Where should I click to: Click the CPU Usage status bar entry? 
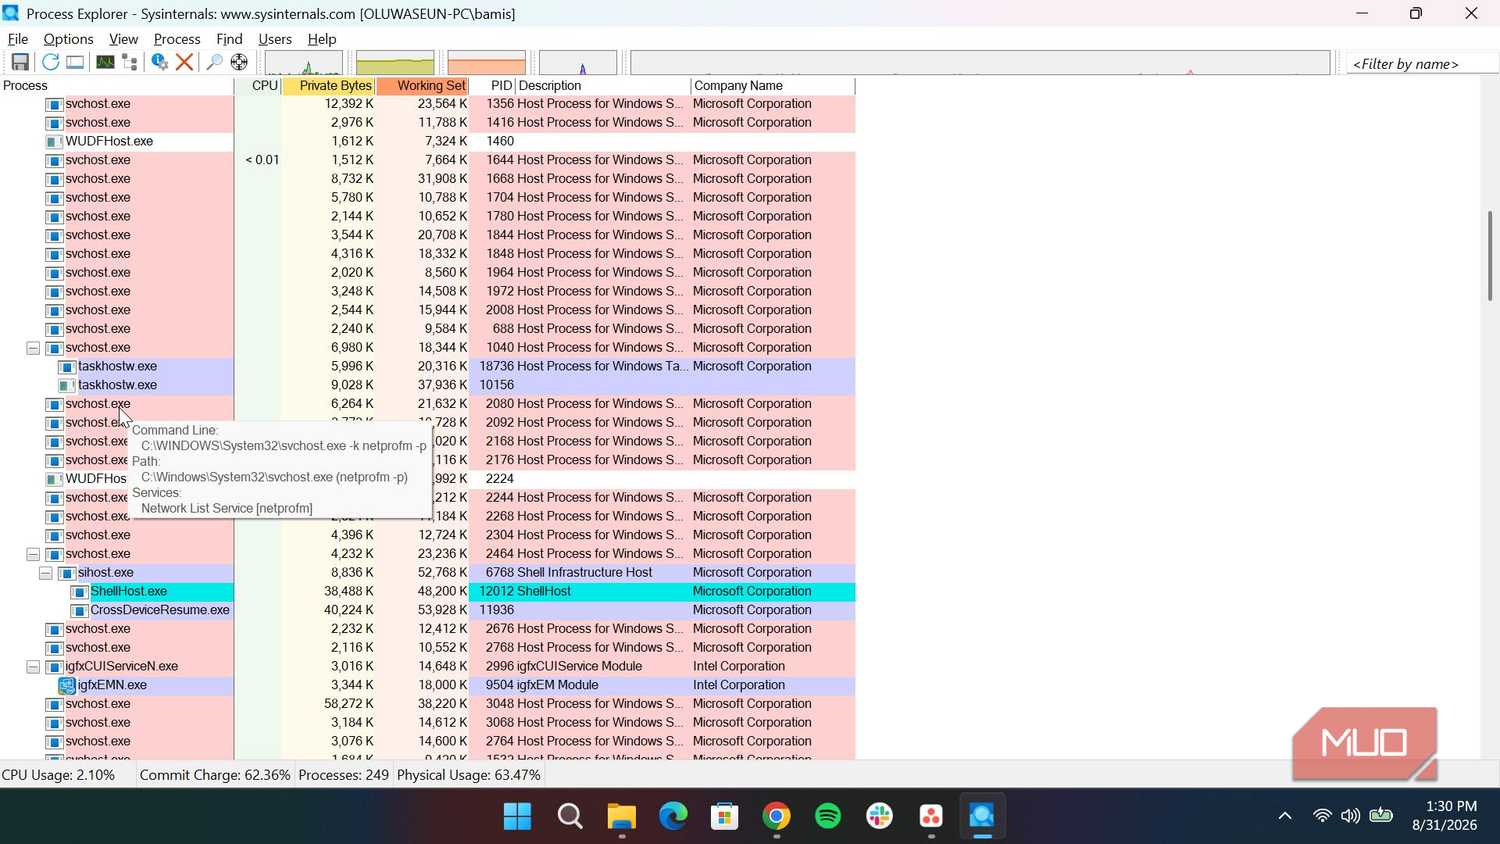click(x=59, y=775)
